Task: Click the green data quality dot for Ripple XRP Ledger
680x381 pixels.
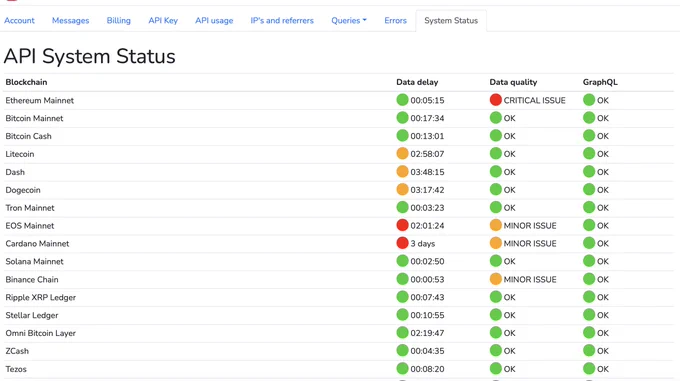Action: (x=495, y=297)
